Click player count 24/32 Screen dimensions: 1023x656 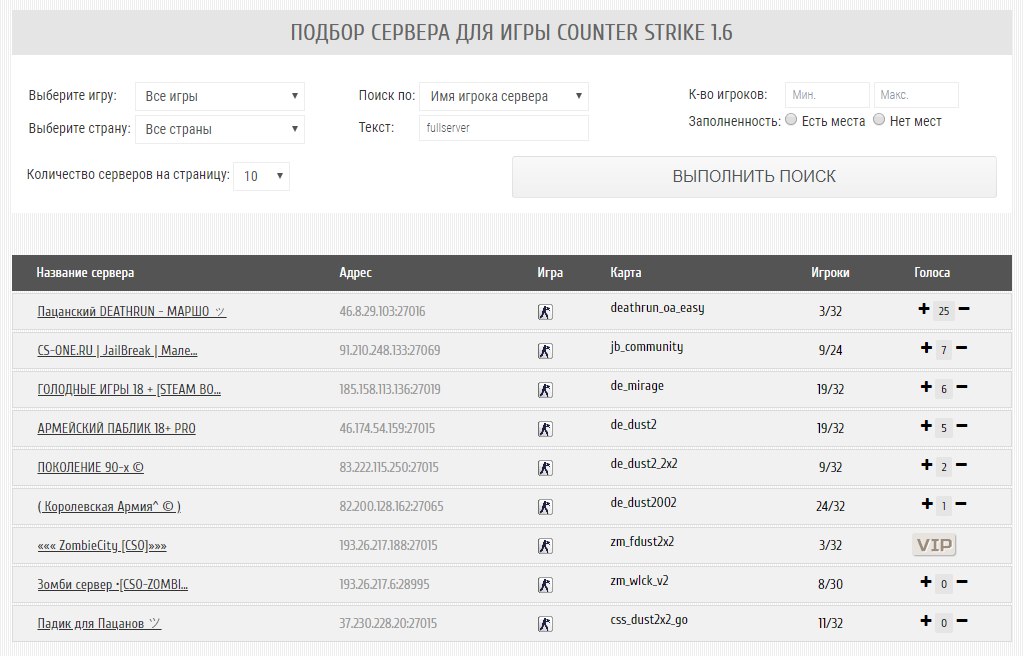coord(831,507)
